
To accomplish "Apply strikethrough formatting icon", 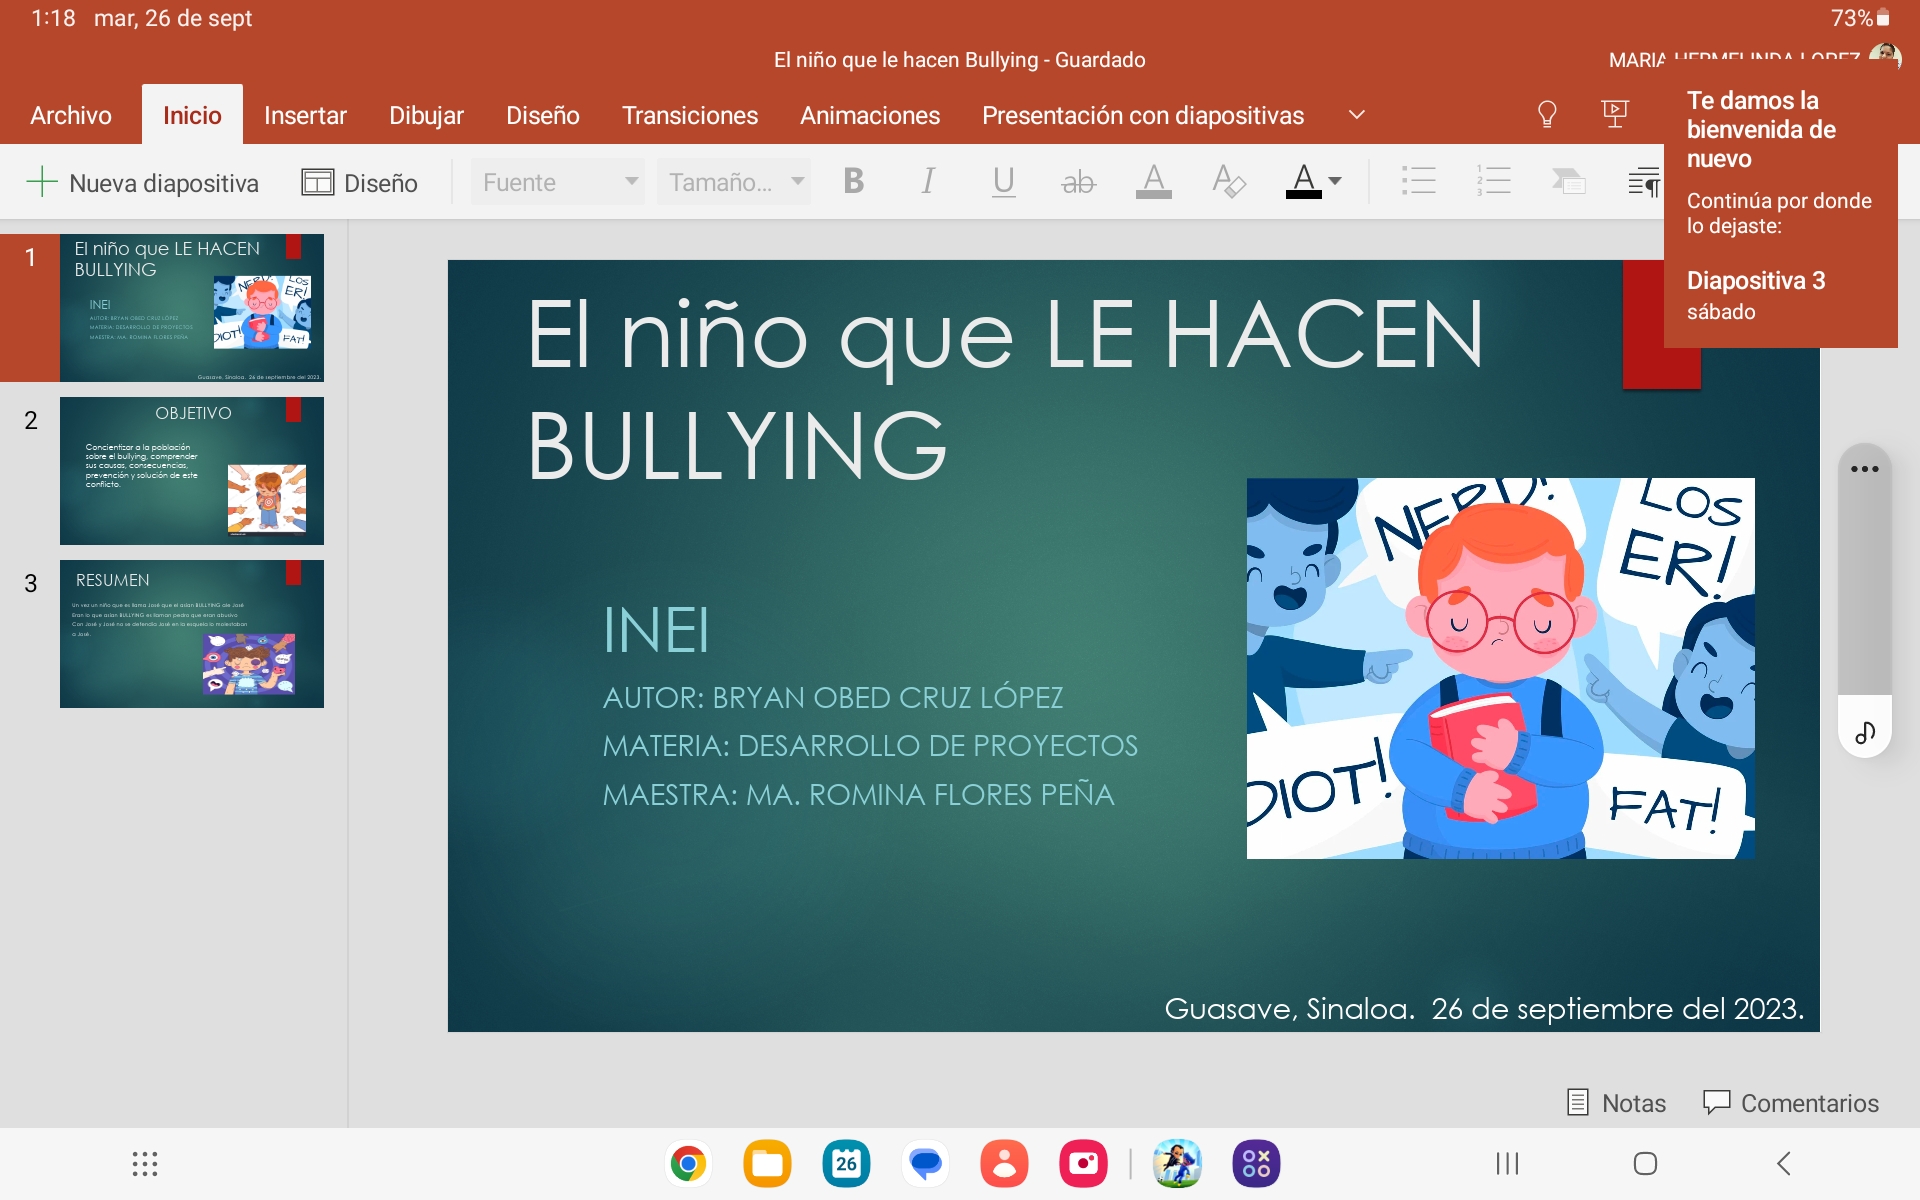I will 1078,183.
